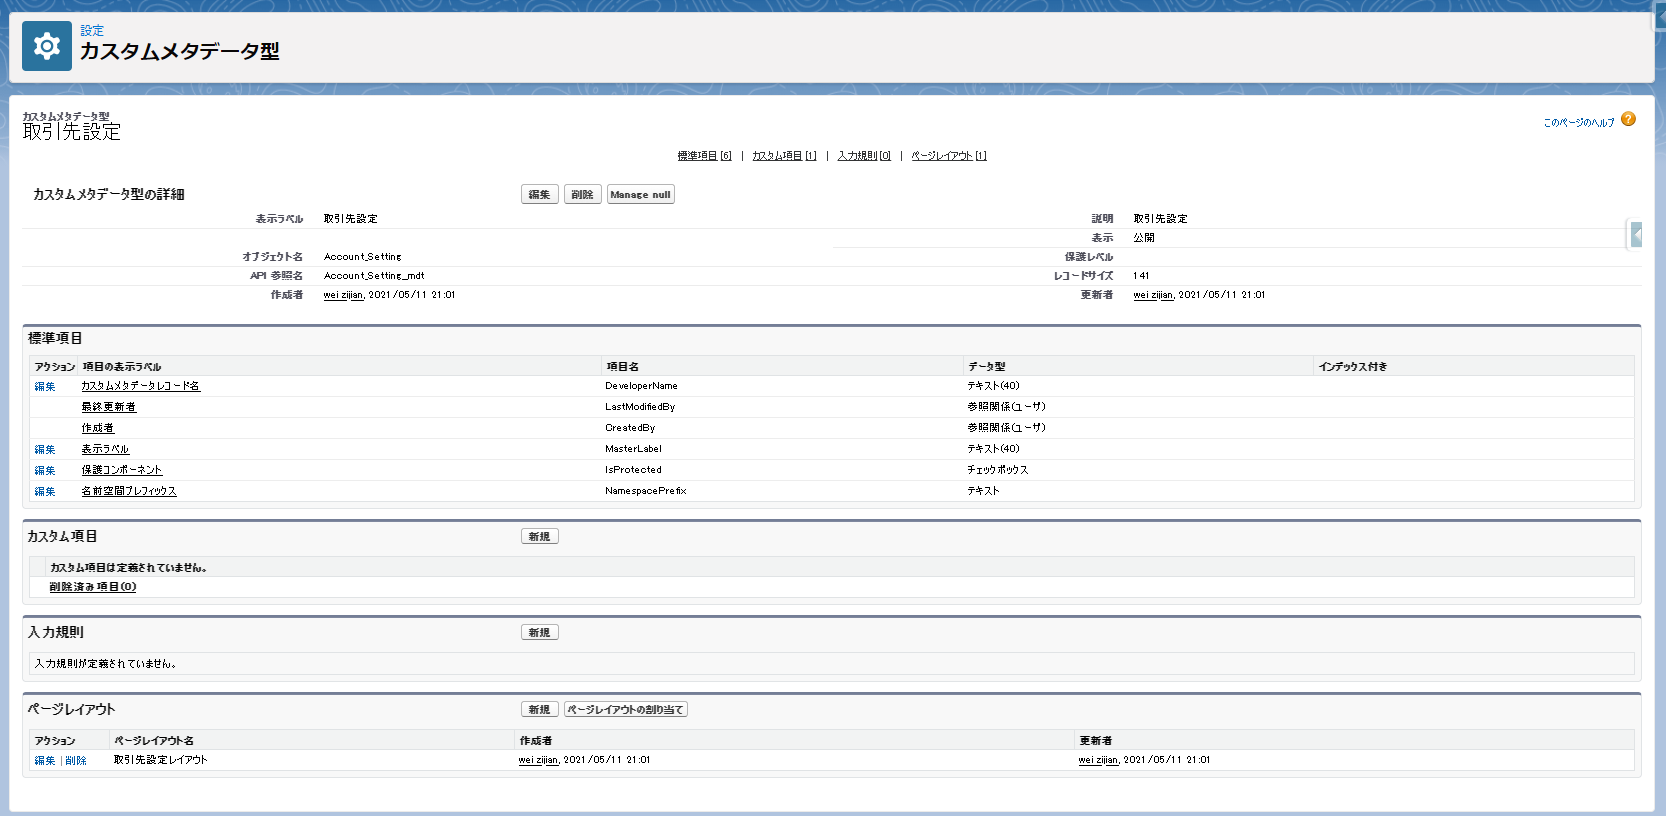Click the ページレイアウトの割り当て button
The image size is (1666, 816).
(x=626, y=709)
